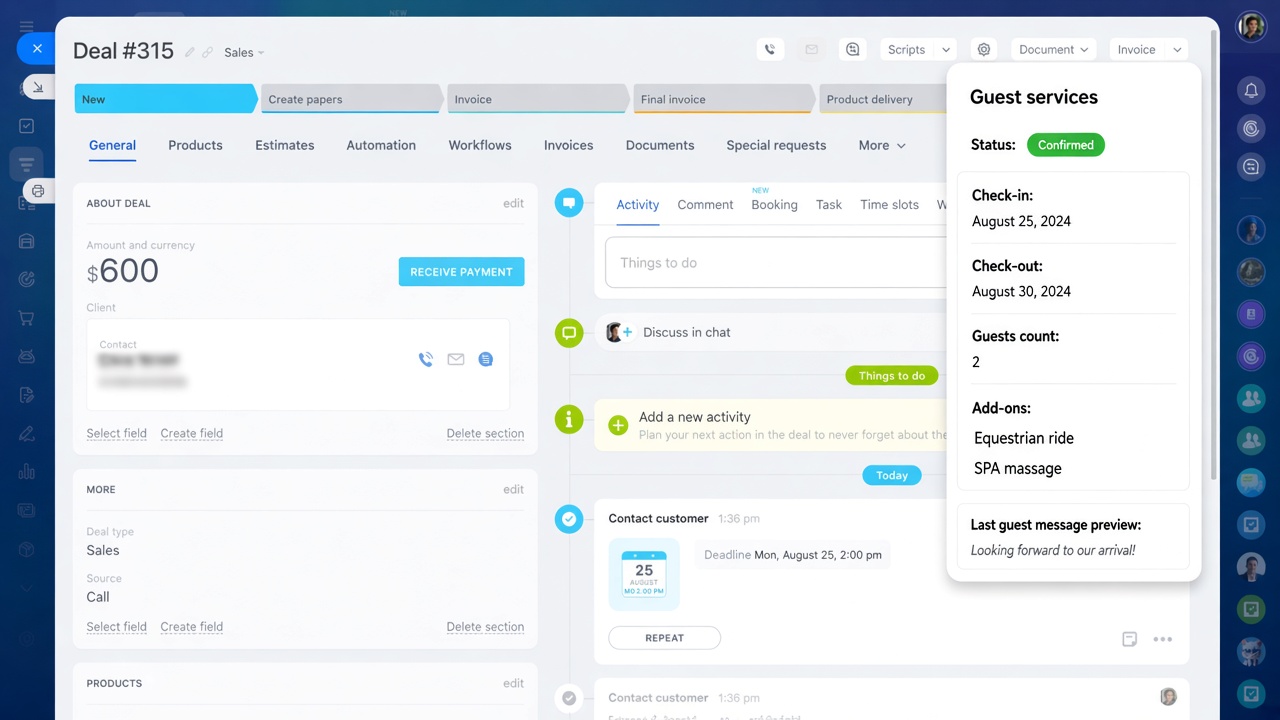Image resolution: width=1280 pixels, height=720 pixels.
Task: Expand the More tabs menu
Action: pos(882,145)
